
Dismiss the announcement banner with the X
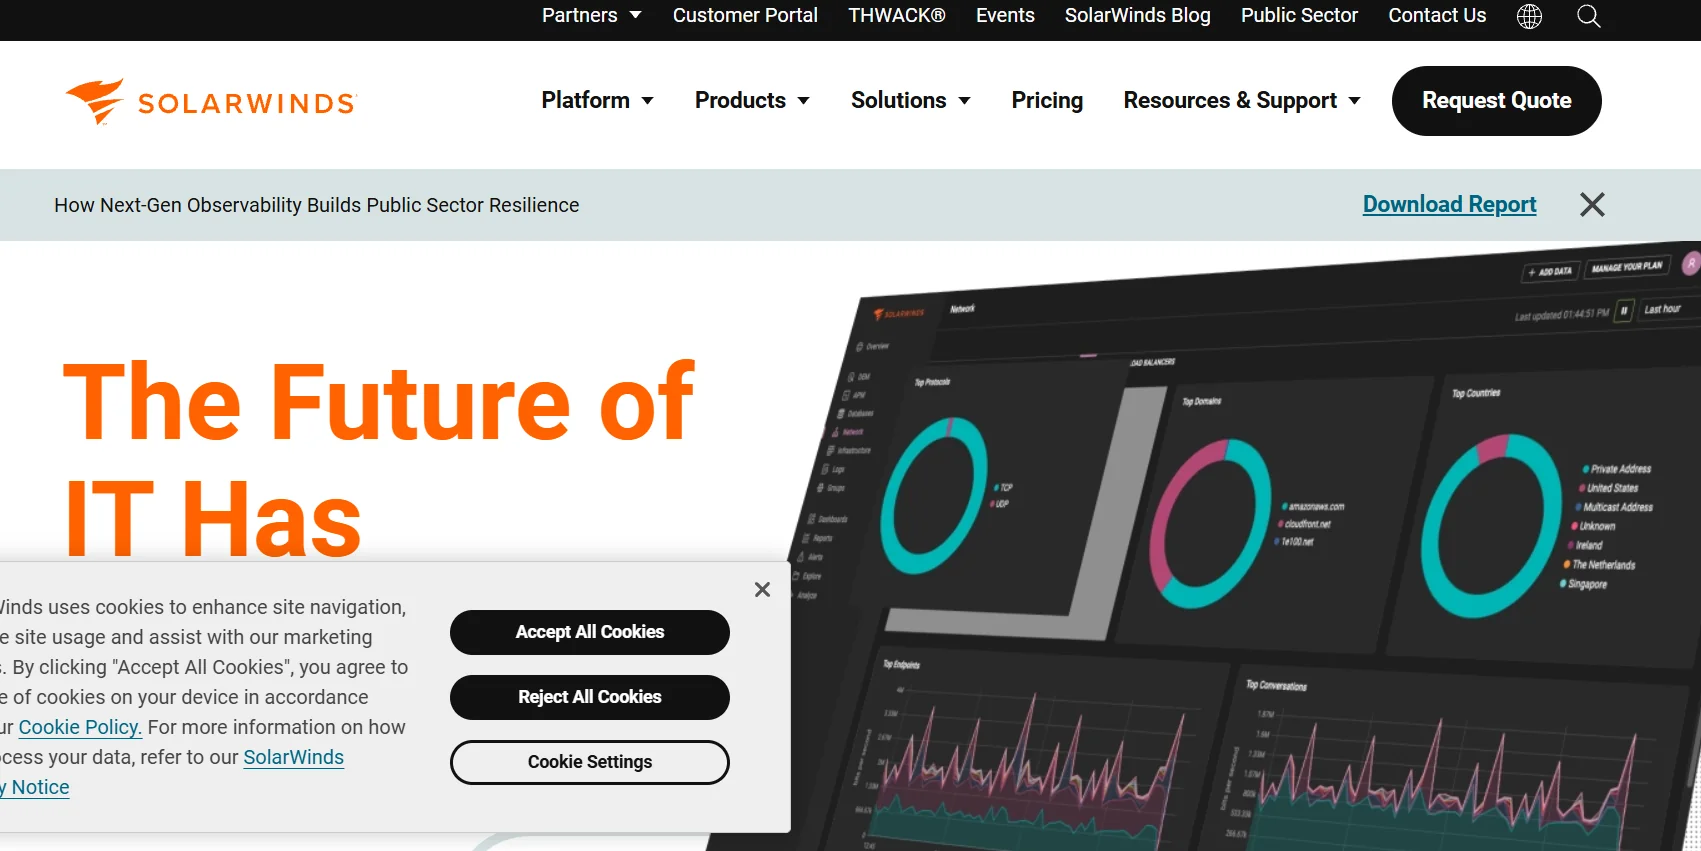tap(1592, 205)
